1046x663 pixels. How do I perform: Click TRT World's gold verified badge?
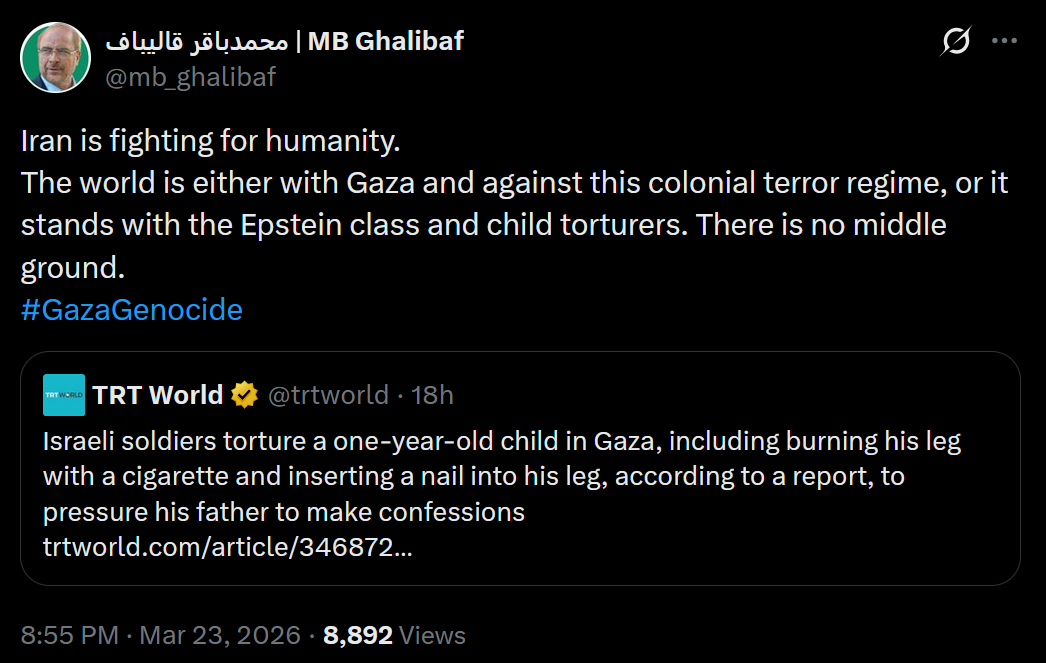tap(244, 396)
